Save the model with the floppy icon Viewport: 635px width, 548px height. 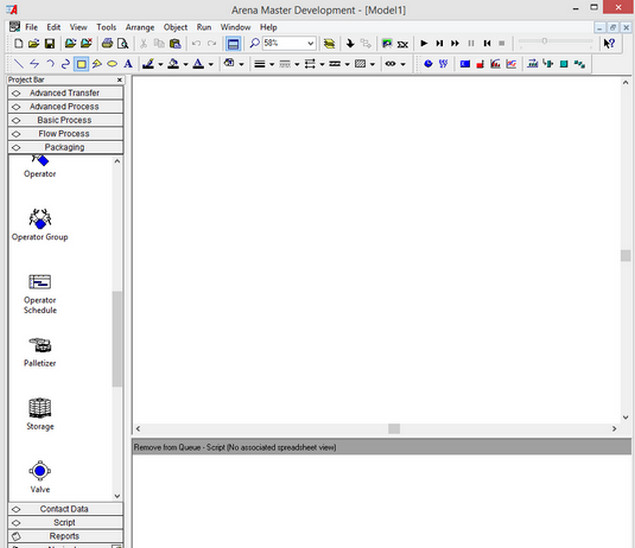click(x=49, y=43)
